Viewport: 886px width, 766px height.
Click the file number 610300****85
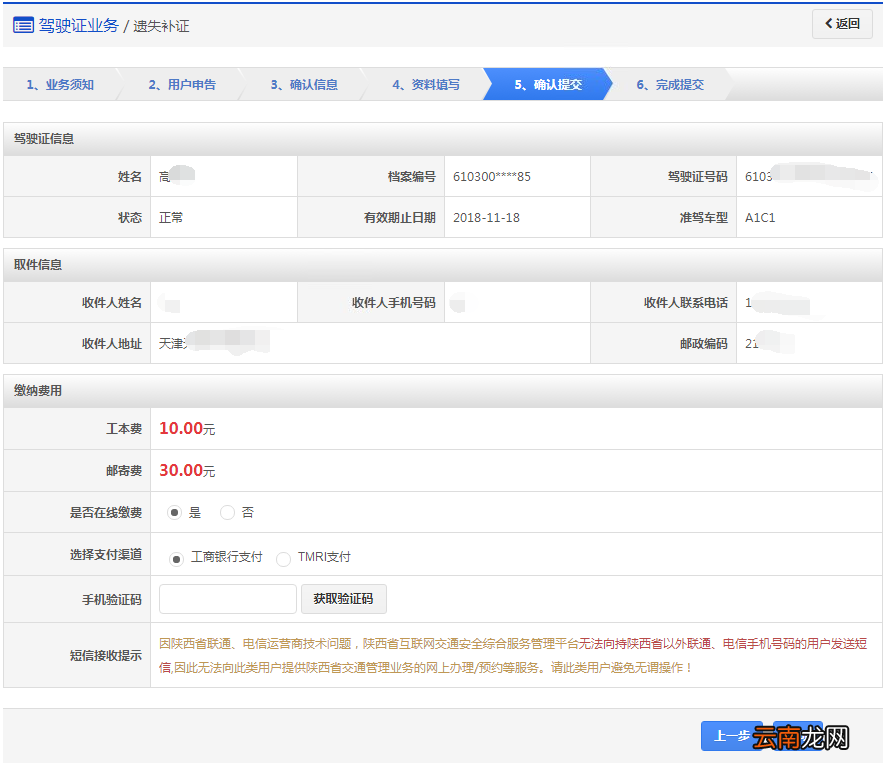point(492,177)
